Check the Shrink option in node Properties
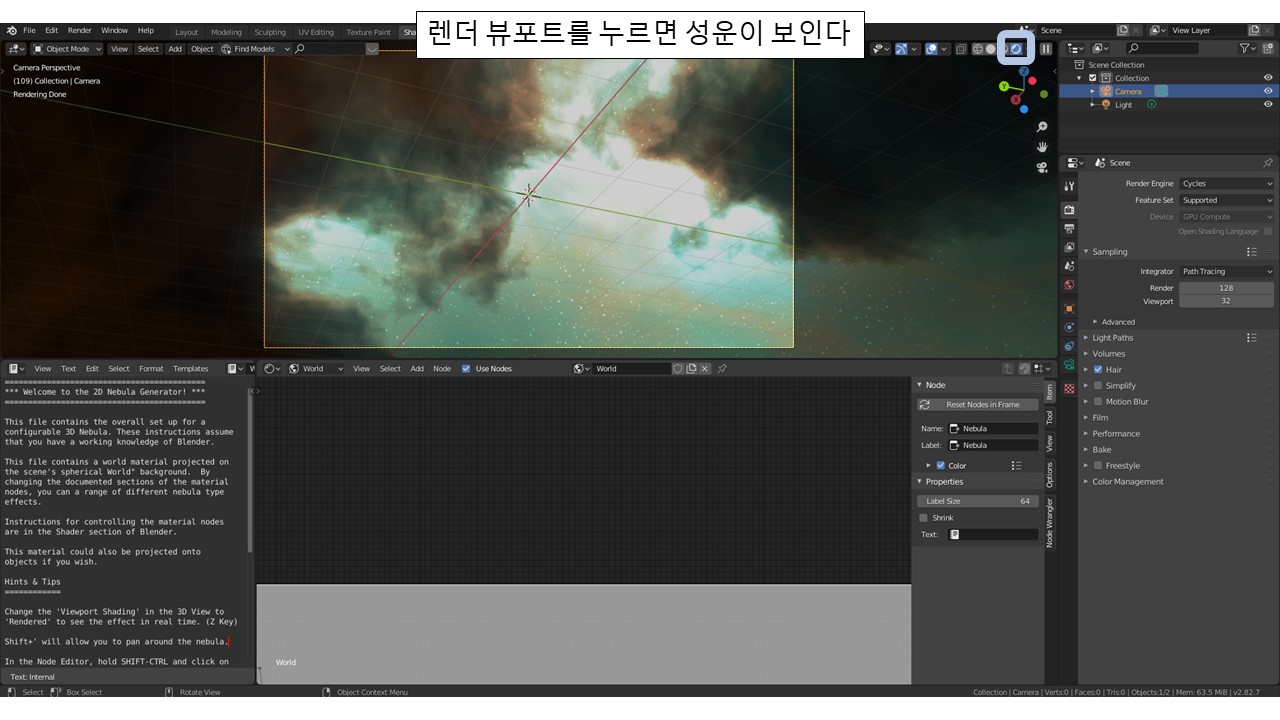The image size is (1280, 720). (x=923, y=517)
